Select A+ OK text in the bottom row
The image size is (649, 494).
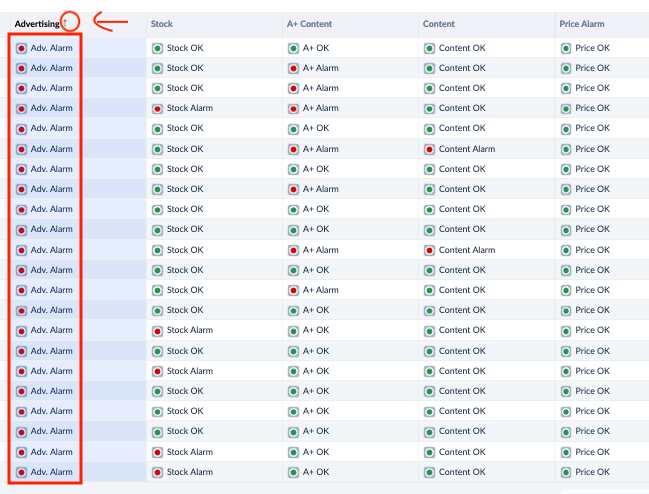pyautogui.click(x=316, y=472)
